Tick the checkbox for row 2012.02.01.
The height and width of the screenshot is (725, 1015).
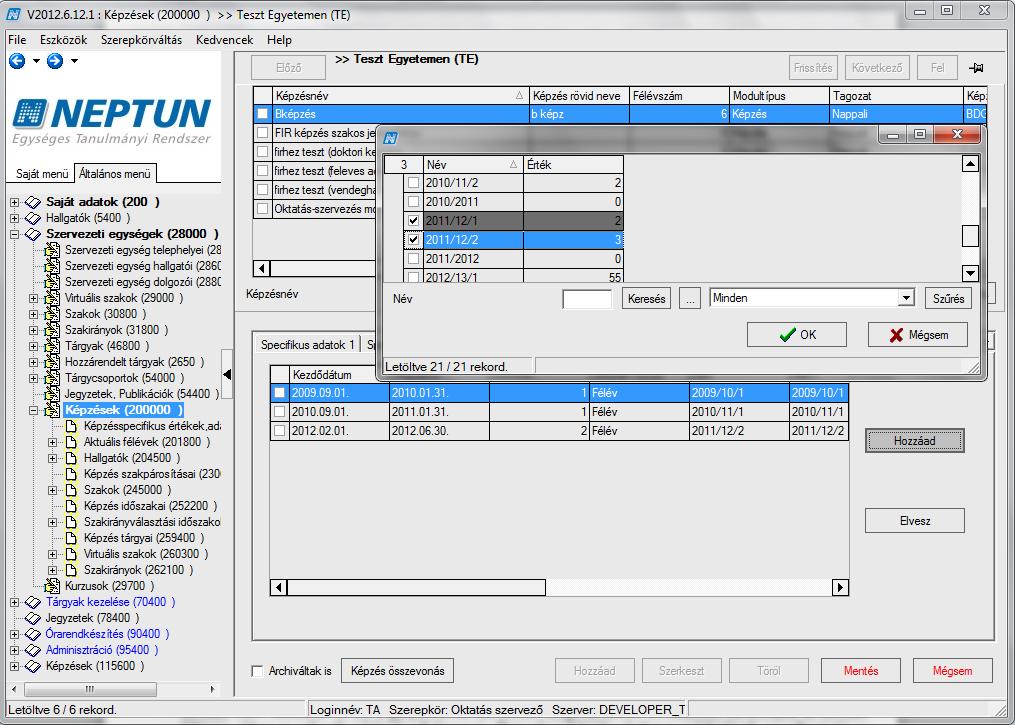click(x=280, y=430)
